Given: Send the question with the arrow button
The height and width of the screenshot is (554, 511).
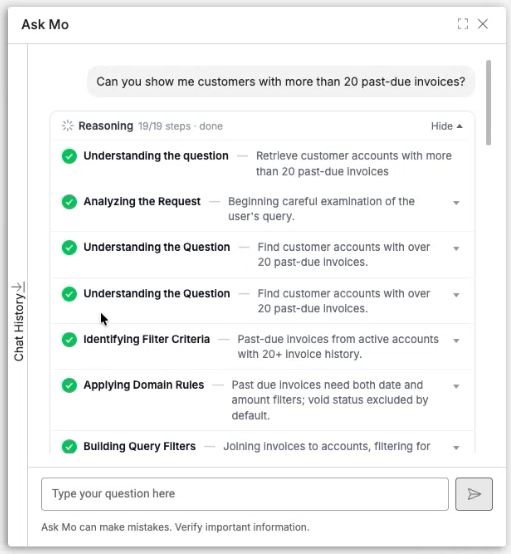Looking at the screenshot, I should (474, 494).
